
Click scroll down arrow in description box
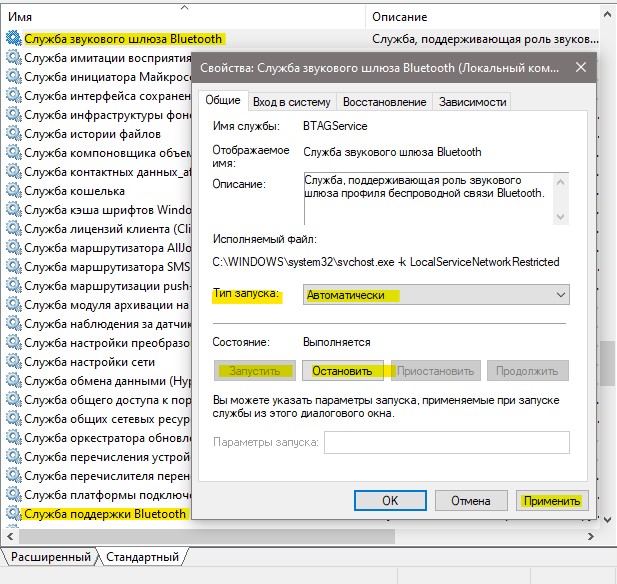(561, 217)
